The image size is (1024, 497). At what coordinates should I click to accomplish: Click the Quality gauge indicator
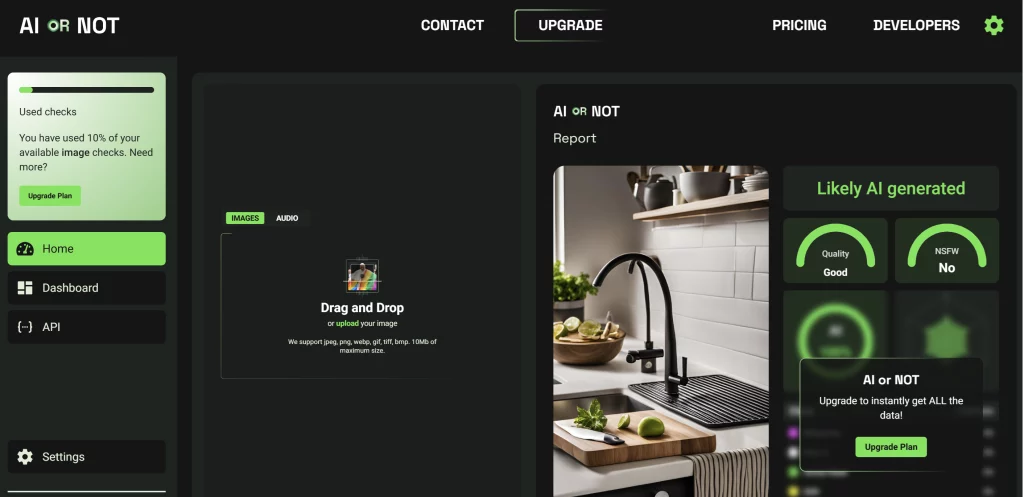835,251
